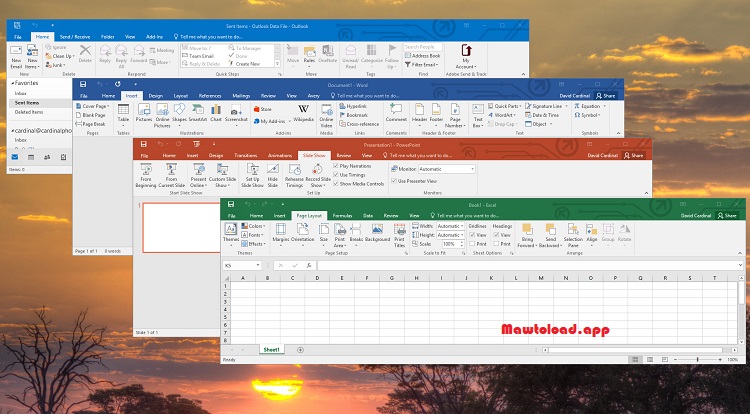Insert Chart in Word ribbon
This screenshot has width=750, height=414.
point(216,113)
